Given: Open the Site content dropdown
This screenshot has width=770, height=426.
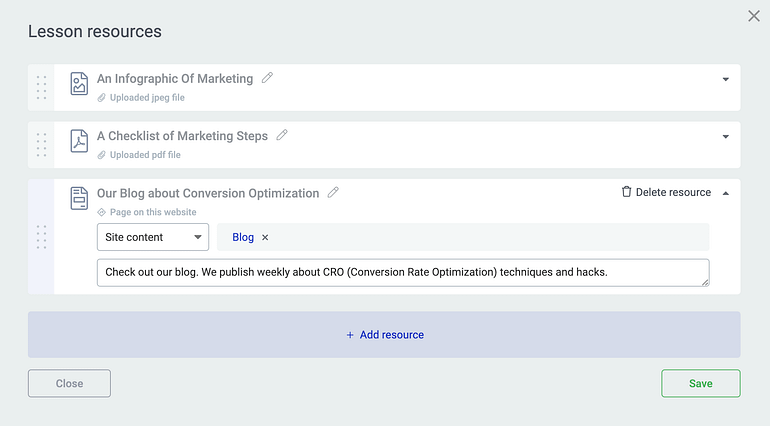Looking at the screenshot, I should (152, 237).
